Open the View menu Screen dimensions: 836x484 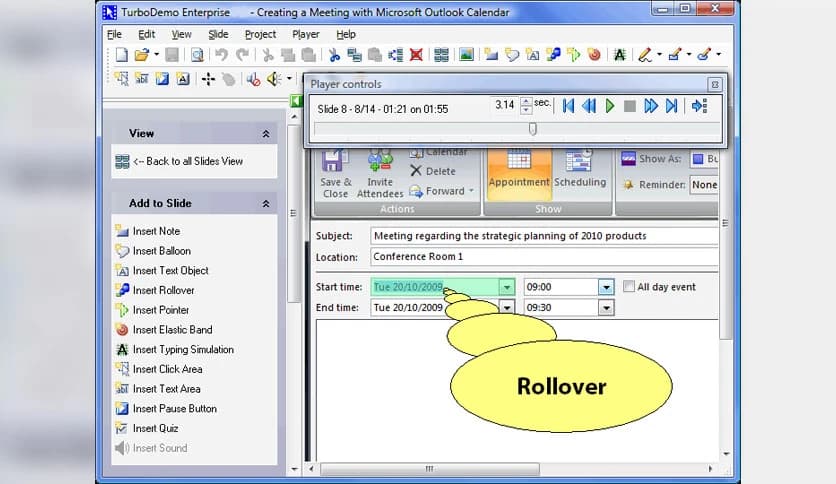[181, 34]
